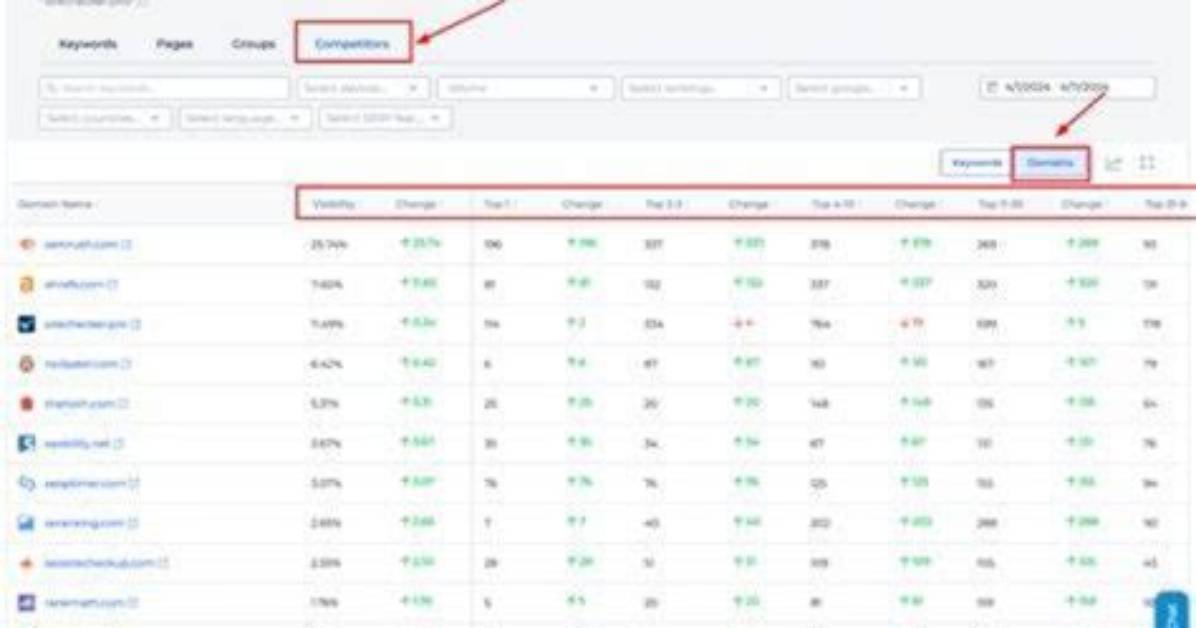Open the Select rankings dropdown

(x=701, y=89)
